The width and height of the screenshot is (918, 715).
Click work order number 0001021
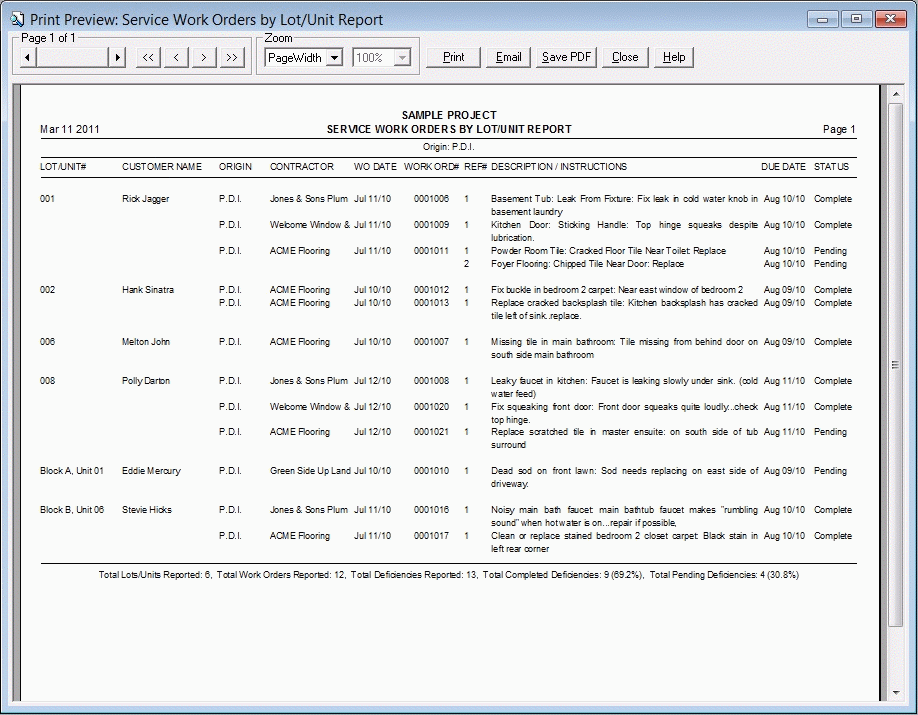coord(431,432)
